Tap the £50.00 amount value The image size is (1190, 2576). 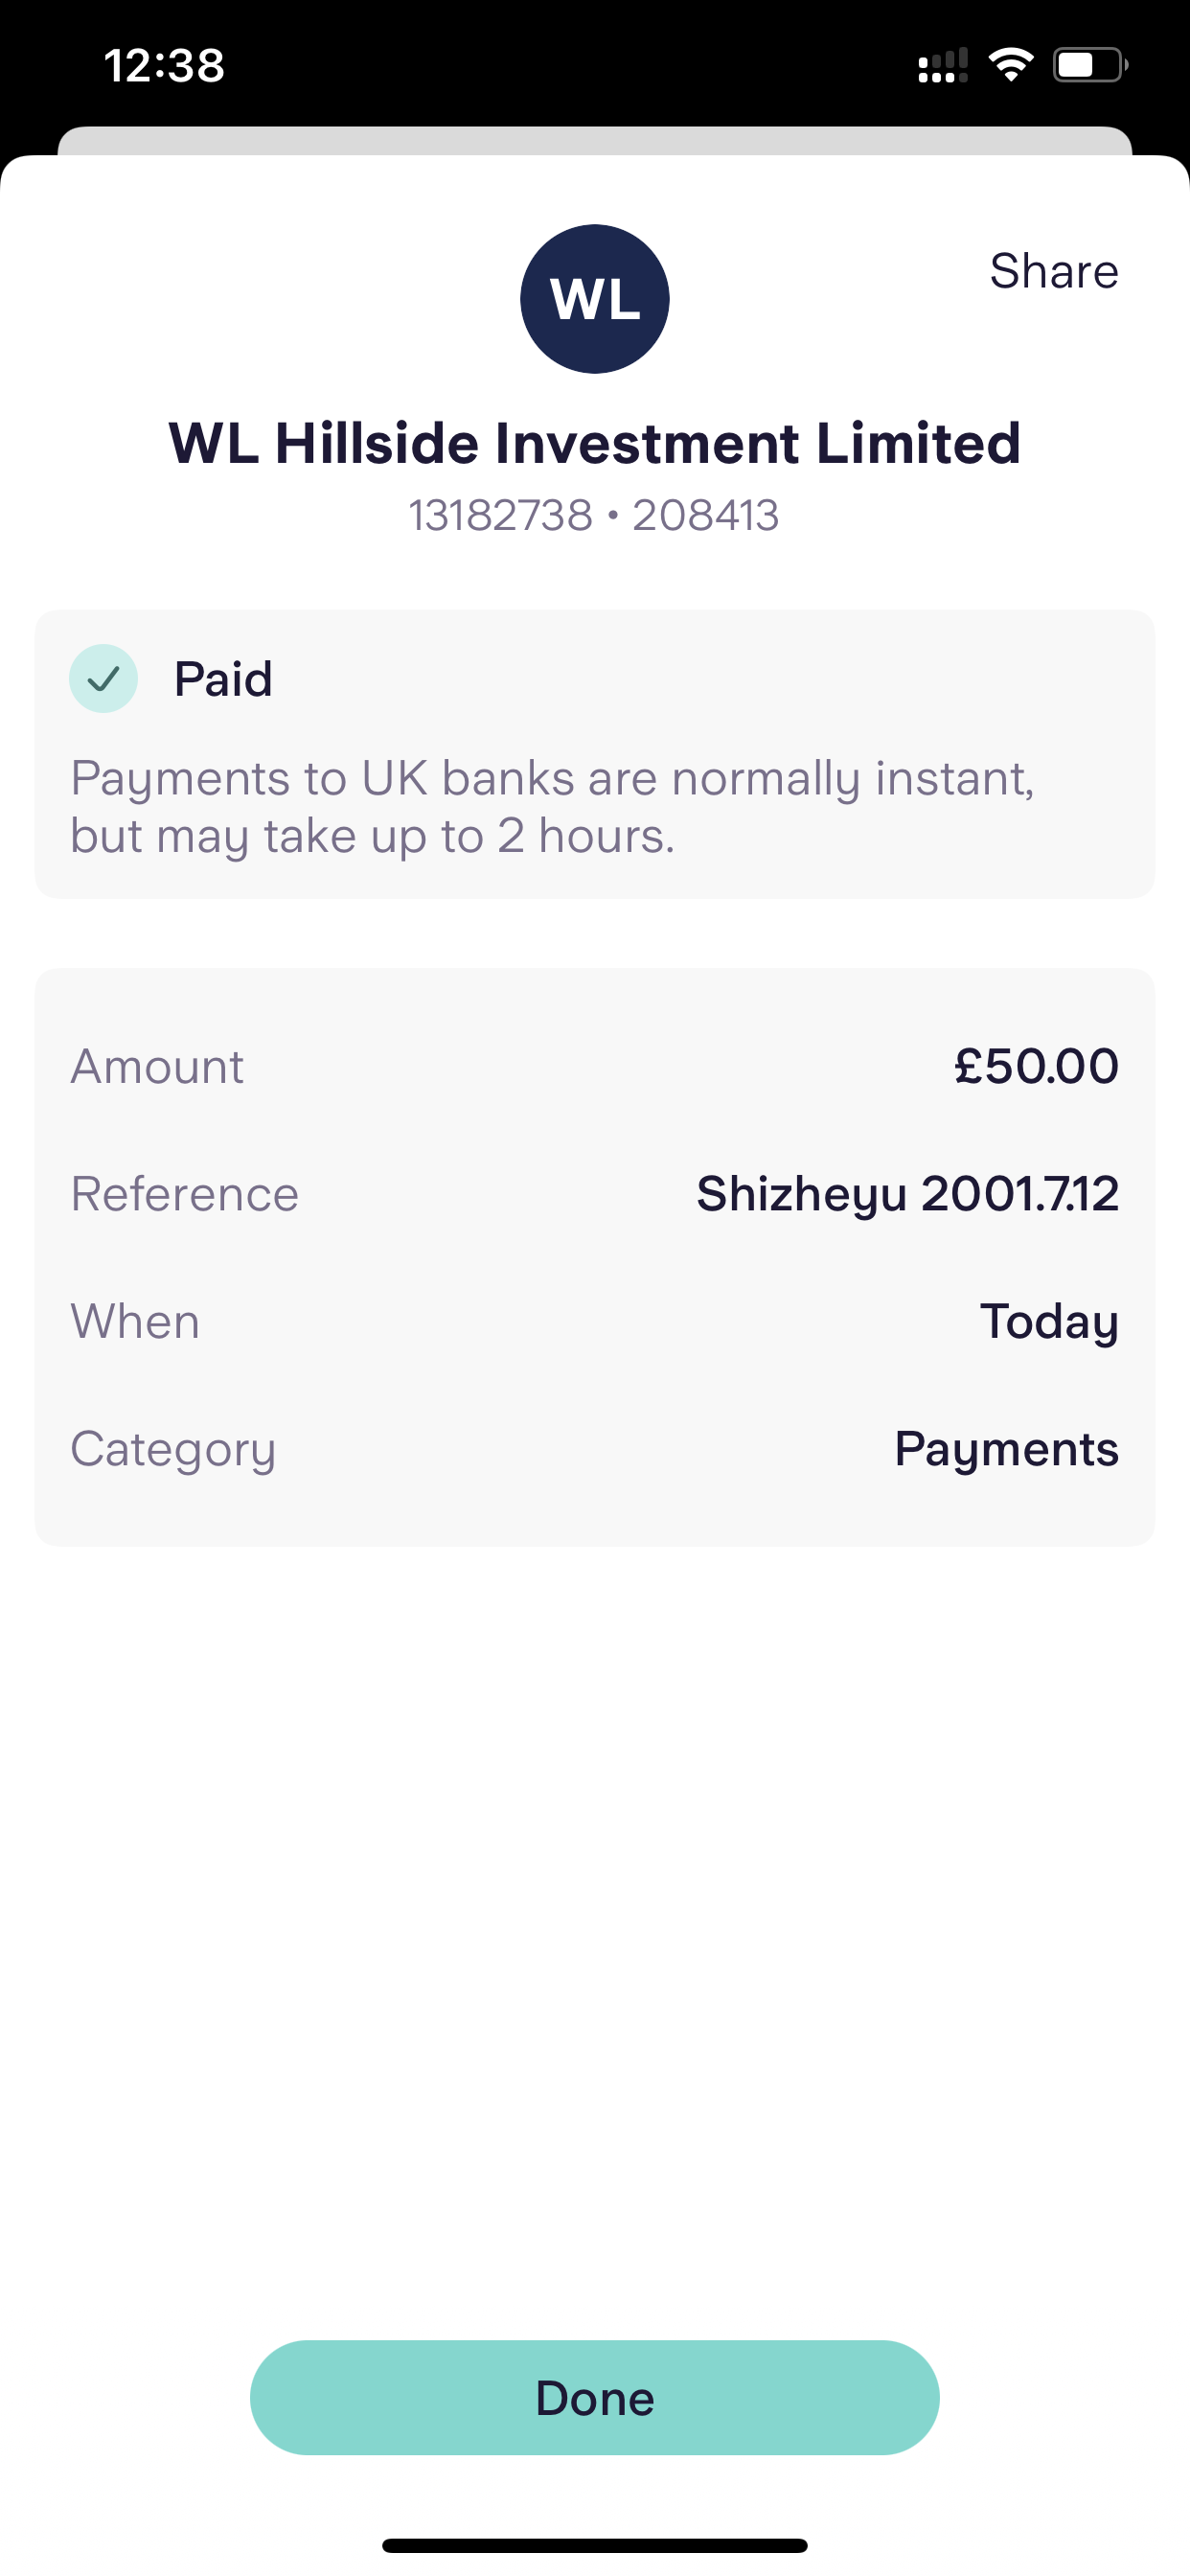tap(1036, 1066)
